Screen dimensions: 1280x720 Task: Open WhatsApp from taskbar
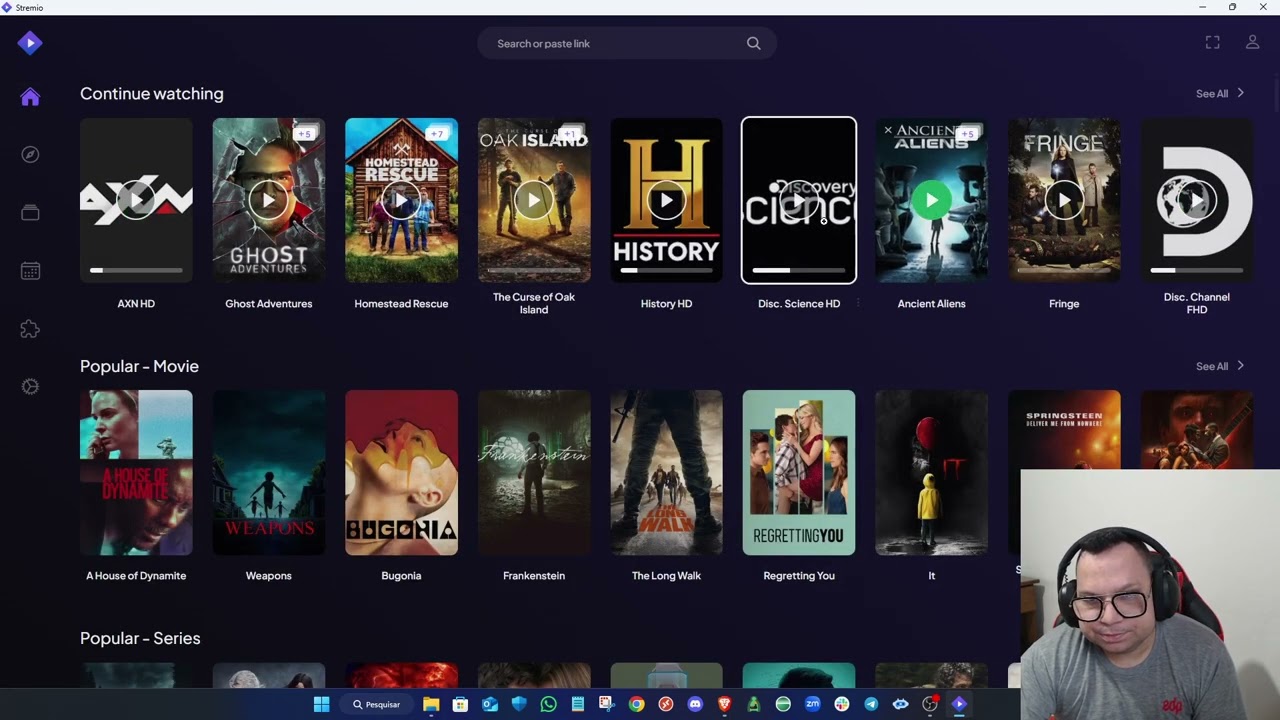pyautogui.click(x=548, y=704)
